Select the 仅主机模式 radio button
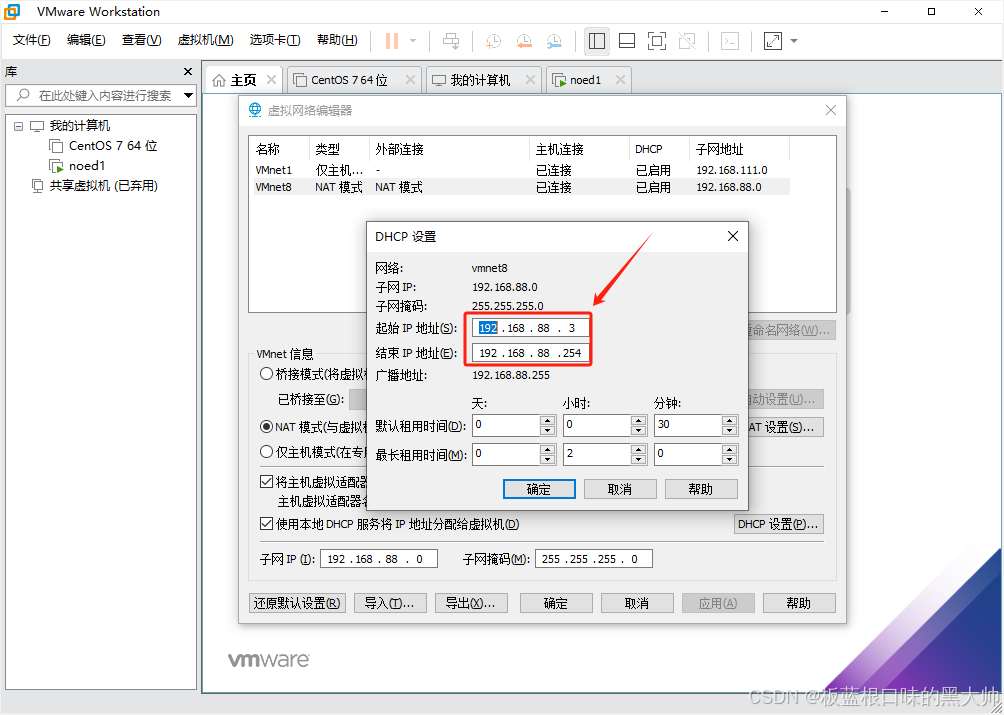The image size is (1004, 715). 266,452
